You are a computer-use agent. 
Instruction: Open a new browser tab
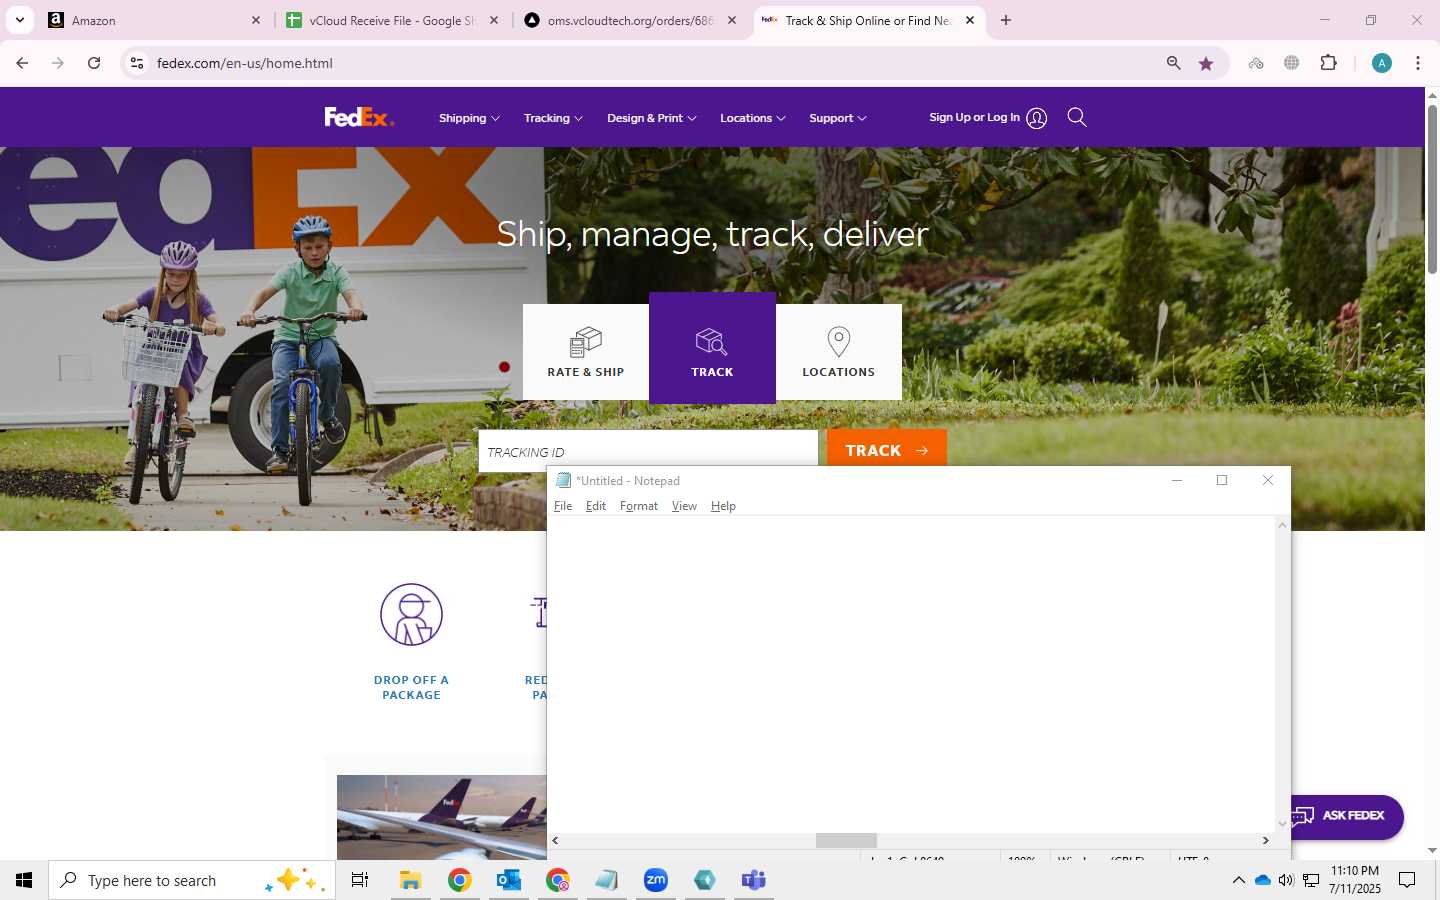tap(1006, 20)
